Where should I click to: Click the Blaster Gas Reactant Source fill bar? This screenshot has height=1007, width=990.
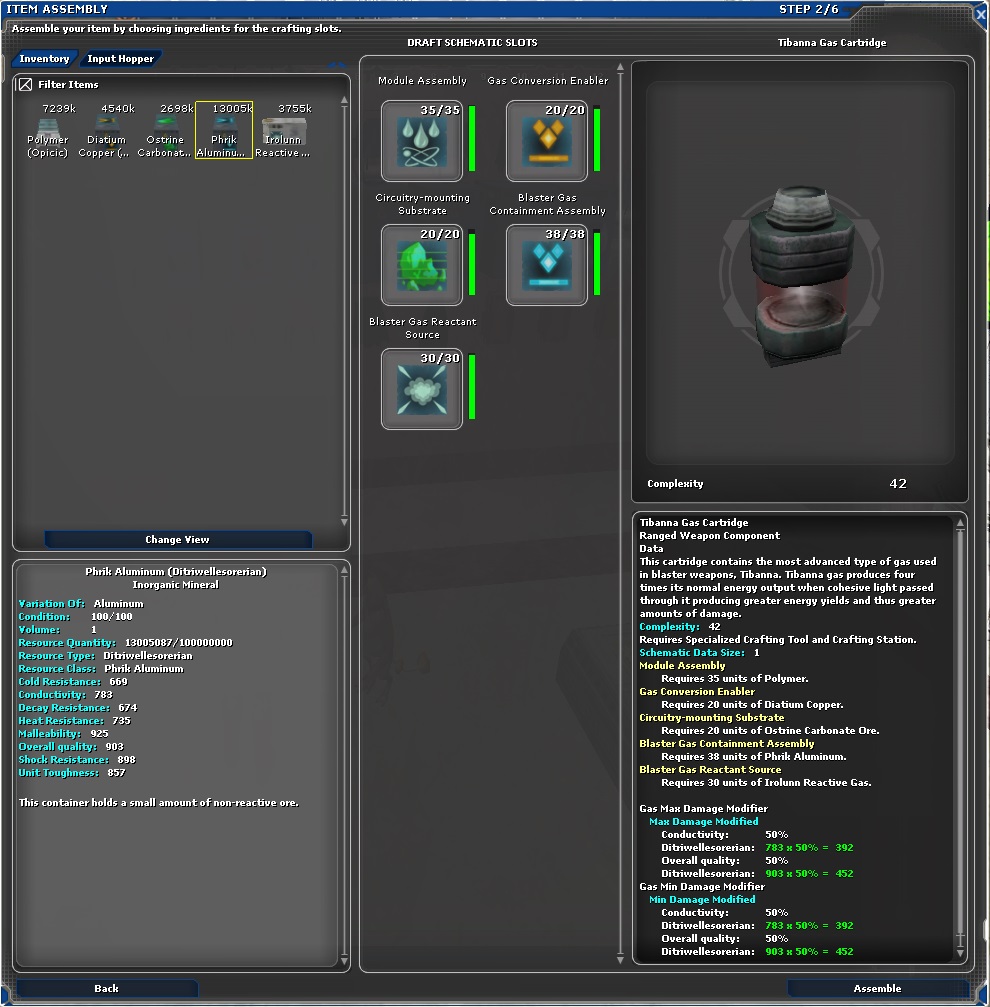tap(472, 387)
